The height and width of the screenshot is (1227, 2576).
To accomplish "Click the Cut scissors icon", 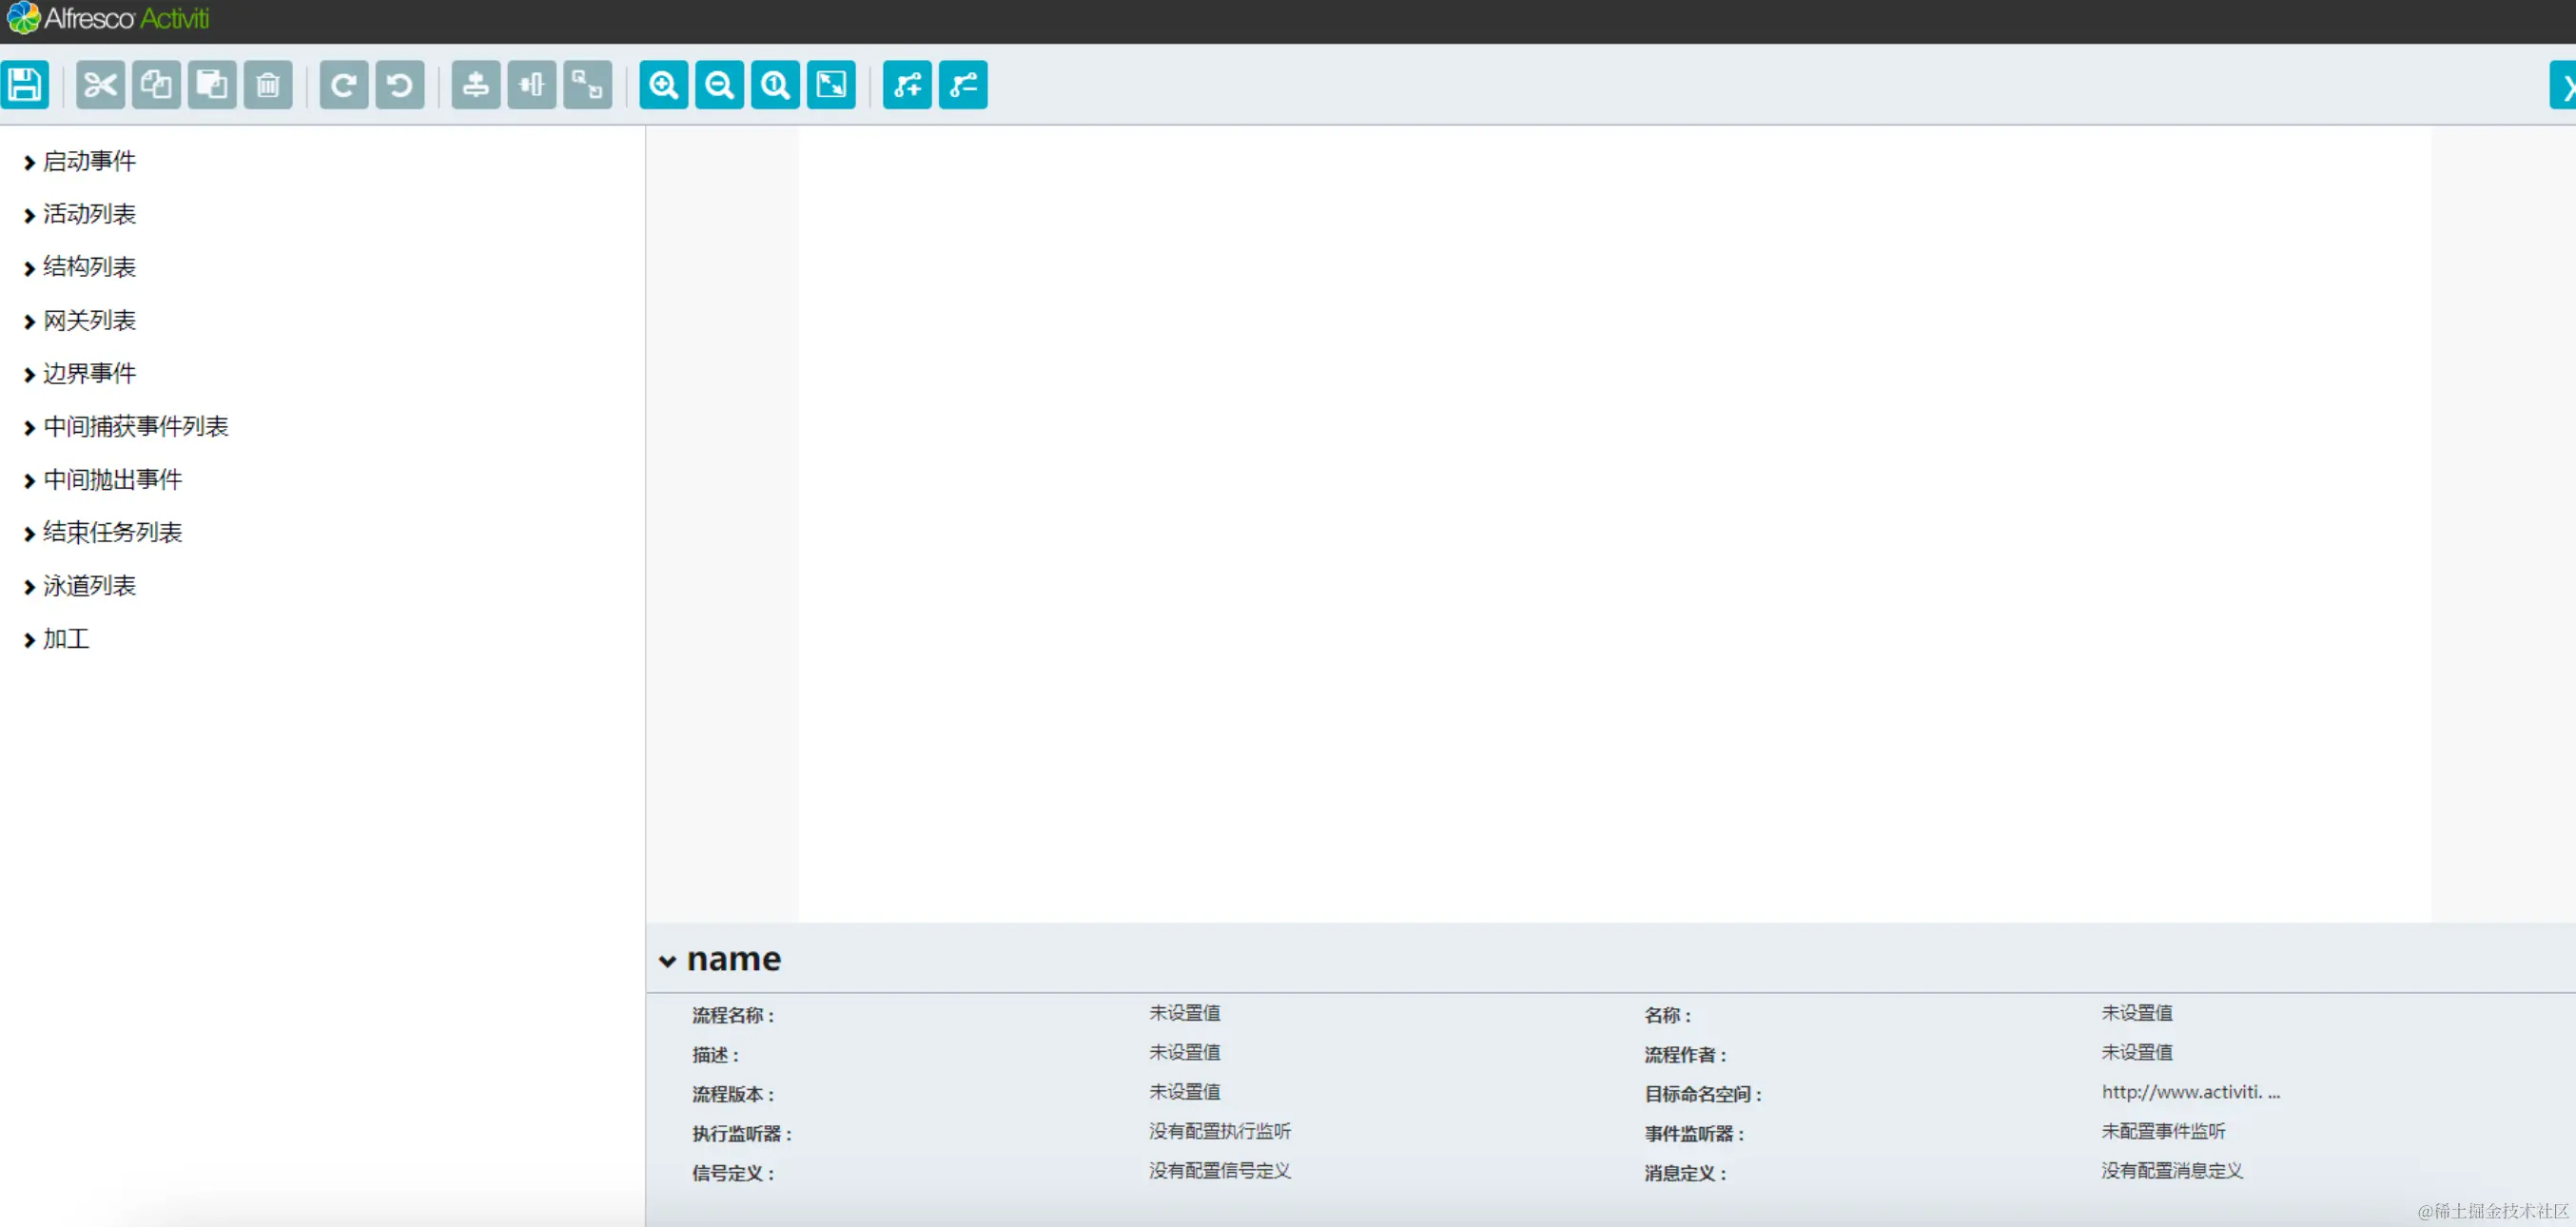I will tap(100, 85).
